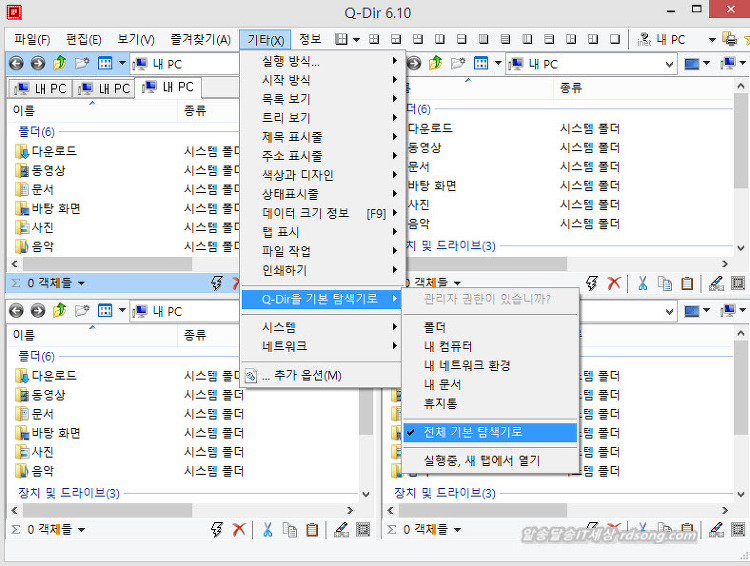This screenshot has width=750, height=566.
Task: Open the '파일(F)' menu
Action: pos(32,39)
